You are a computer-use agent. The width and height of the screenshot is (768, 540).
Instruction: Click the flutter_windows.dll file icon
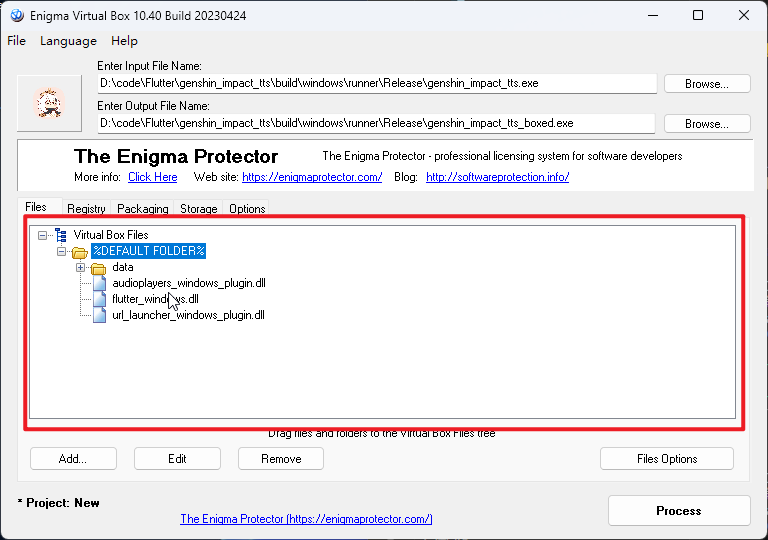pyautogui.click(x=98, y=299)
